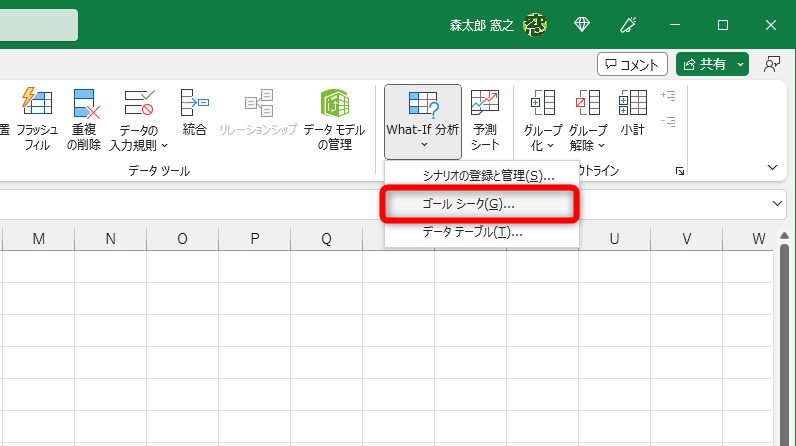Click the person presence icon beside 共有
Image resolution: width=796 pixels, height=446 pixels.
772,64
